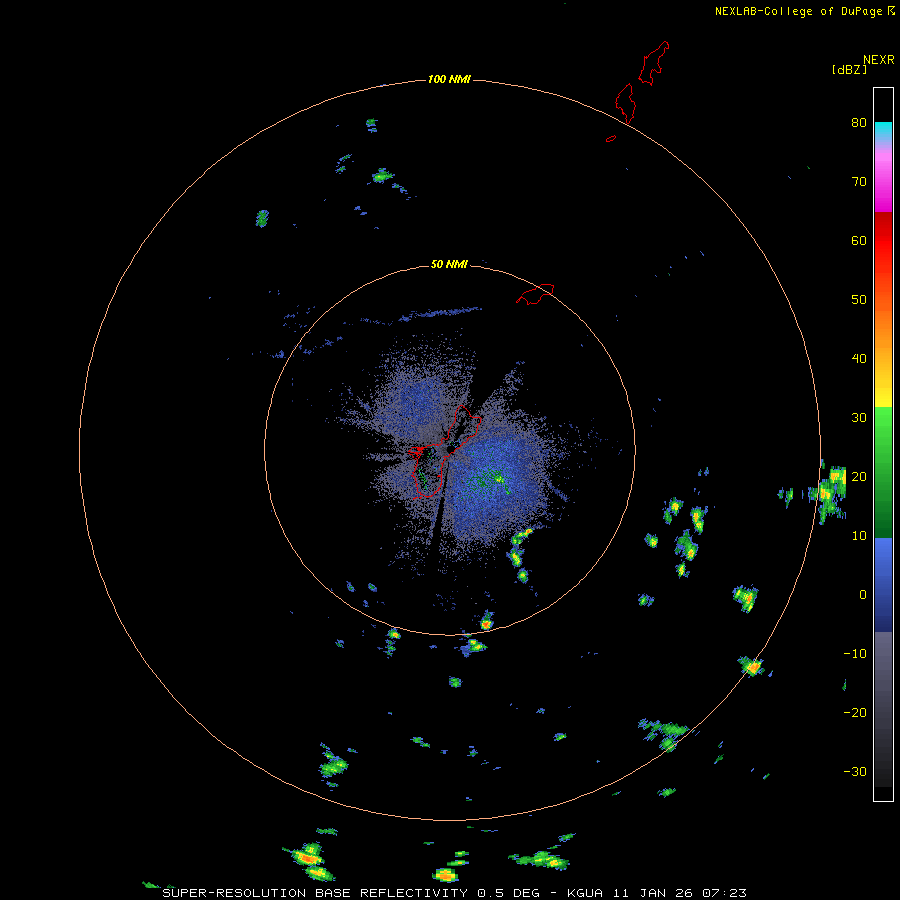Click the -10 value on dBZ scale
Image resolution: width=900 pixels, height=900 pixels.
(x=855, y=653)
